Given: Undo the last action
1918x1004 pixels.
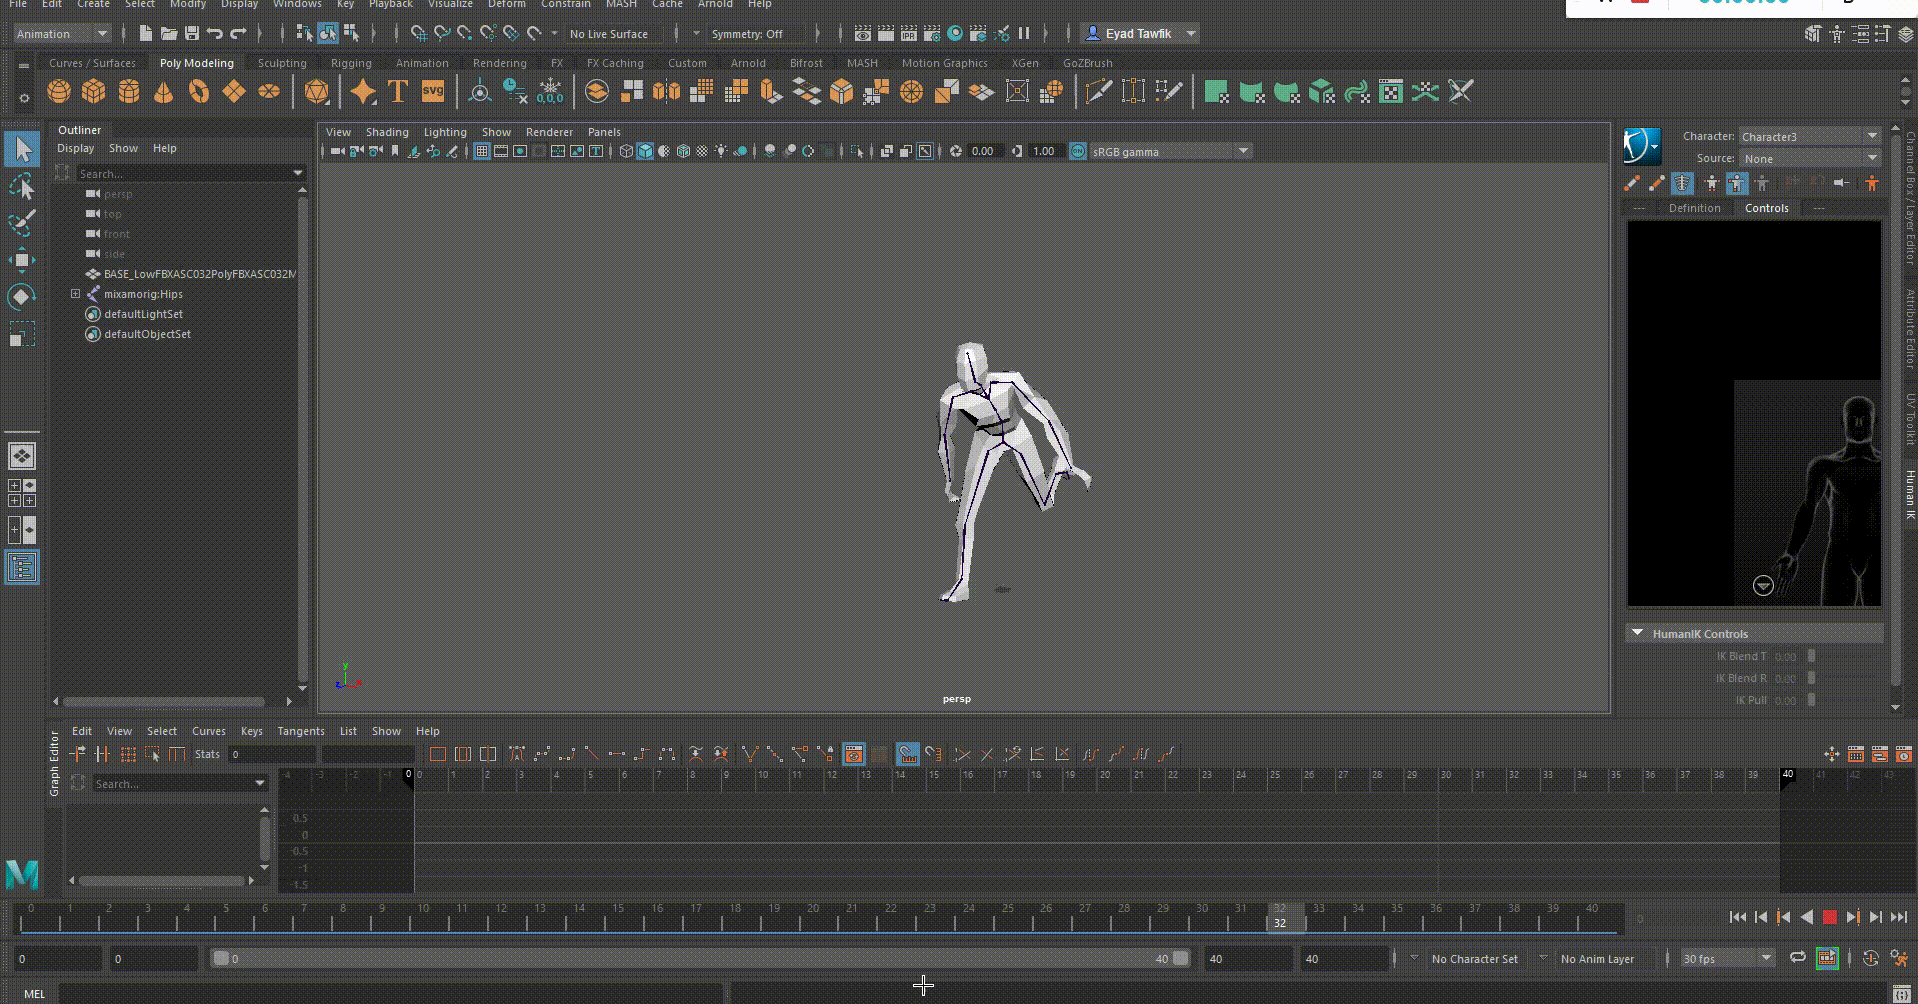Looking at the screenshot, I should coord(215,34).
